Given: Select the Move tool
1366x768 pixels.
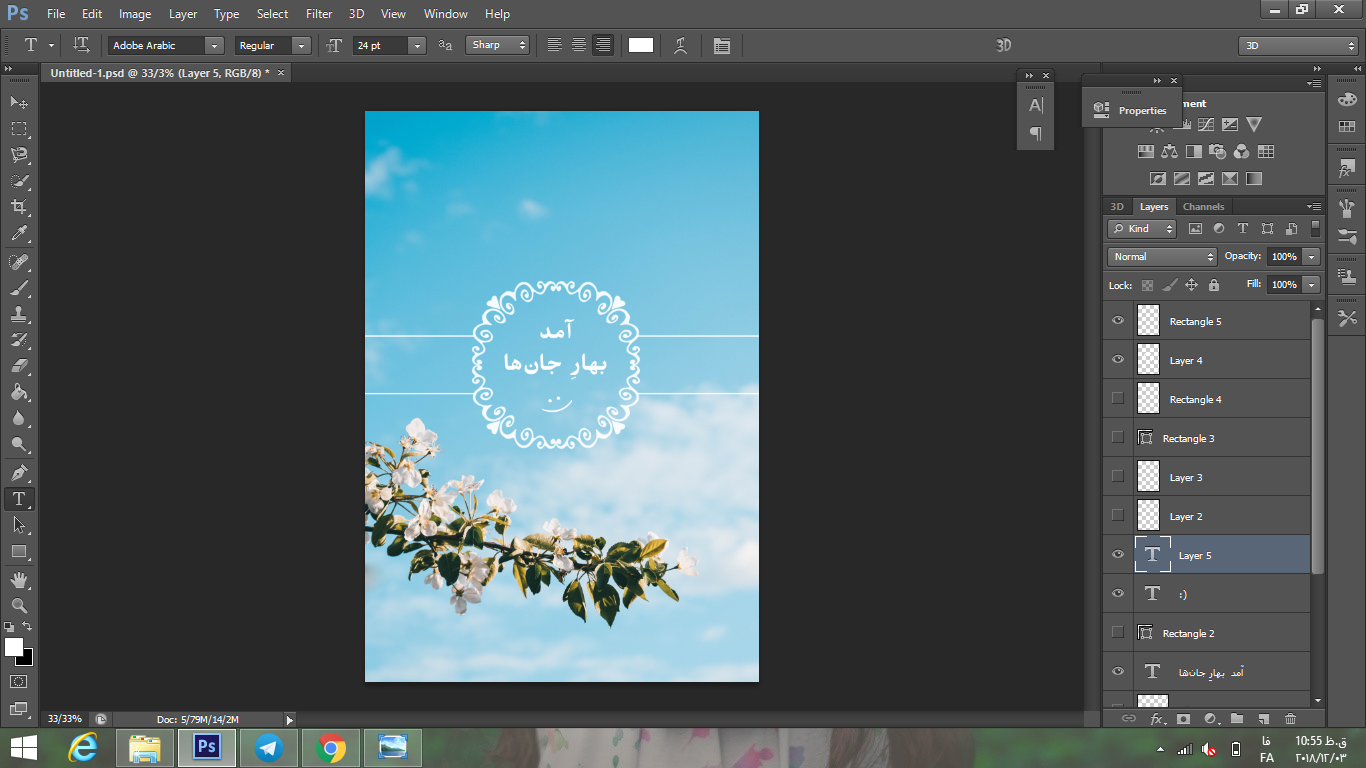Looking at the screenshot, I should click(x=19, y=102).
